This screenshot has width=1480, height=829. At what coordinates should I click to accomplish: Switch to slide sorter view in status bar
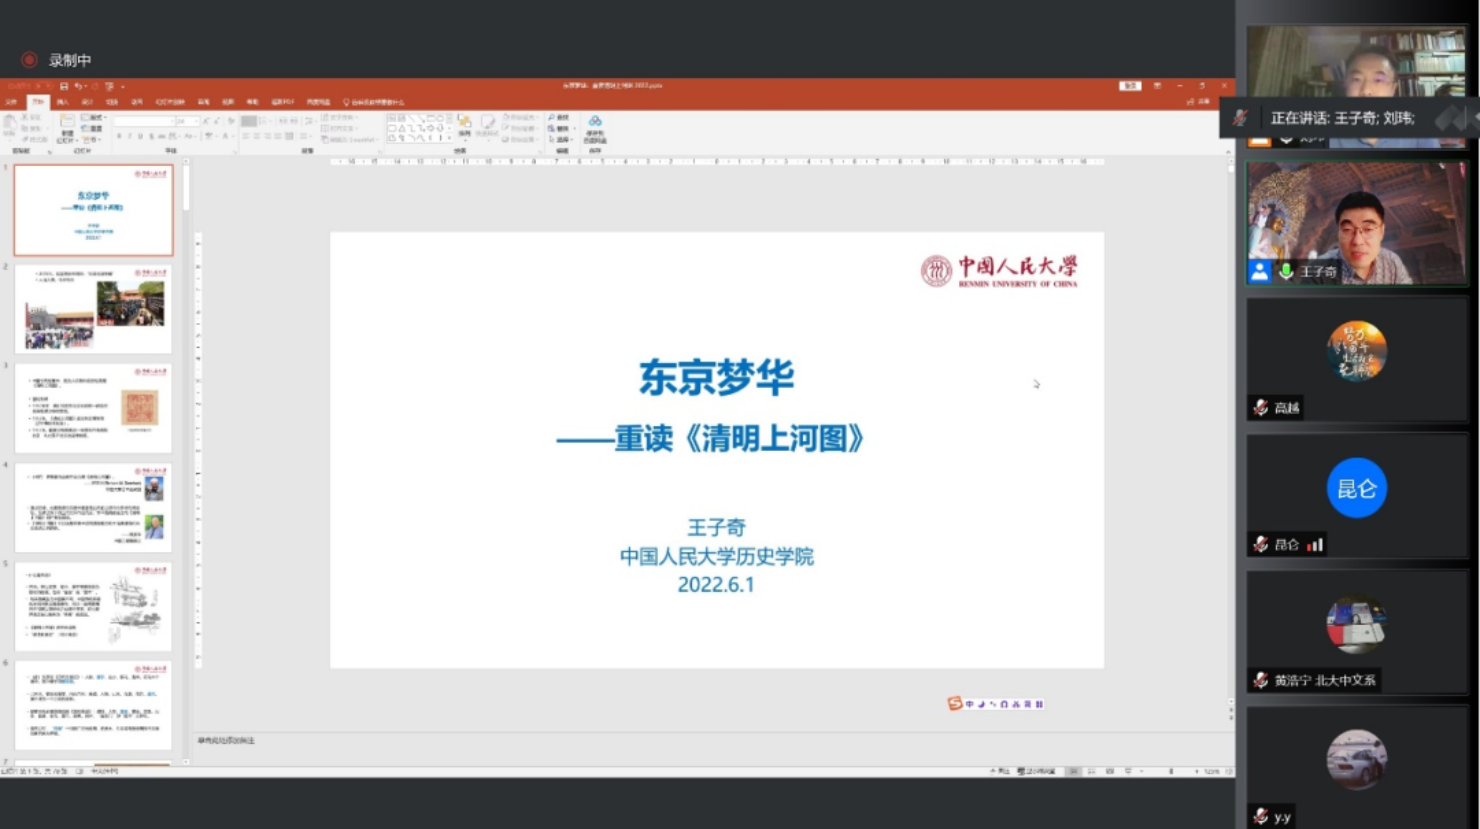pyautogui.click(x=1091, y=771)
